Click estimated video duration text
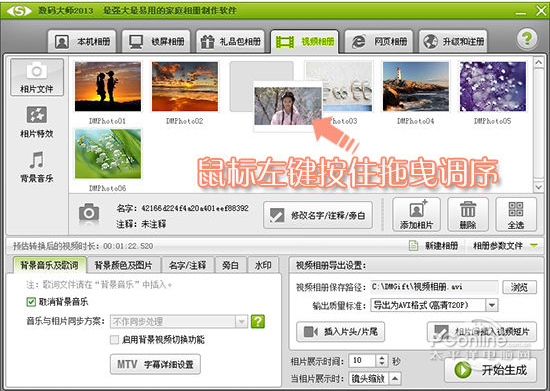550x391 pixels. pos(83,246)
